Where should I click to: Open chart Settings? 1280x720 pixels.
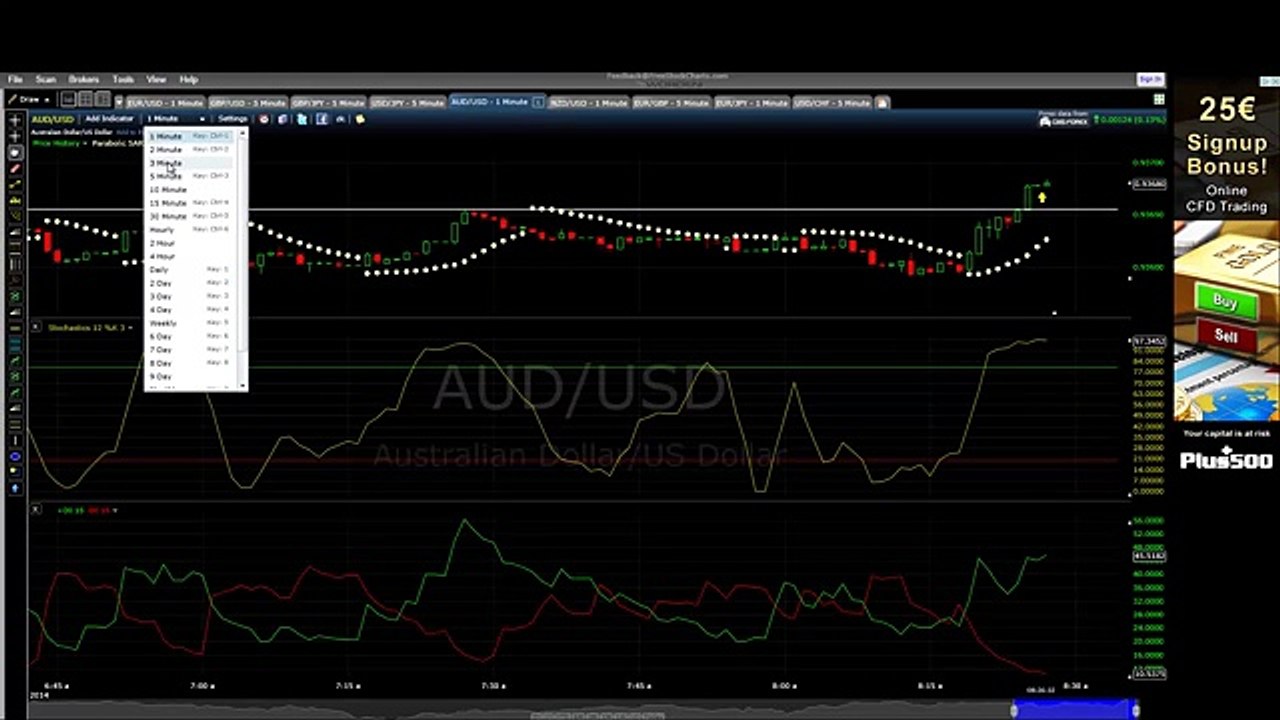click(232, 119)
